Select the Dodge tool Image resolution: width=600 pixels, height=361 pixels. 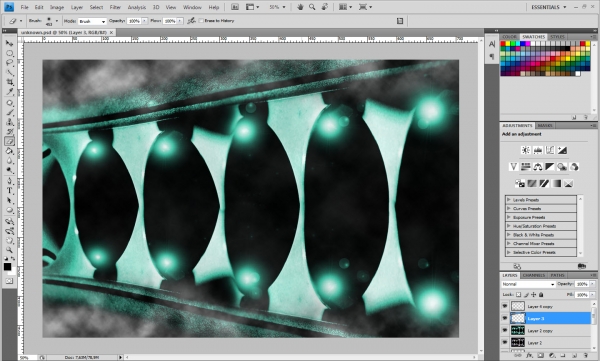click(9, 170)
